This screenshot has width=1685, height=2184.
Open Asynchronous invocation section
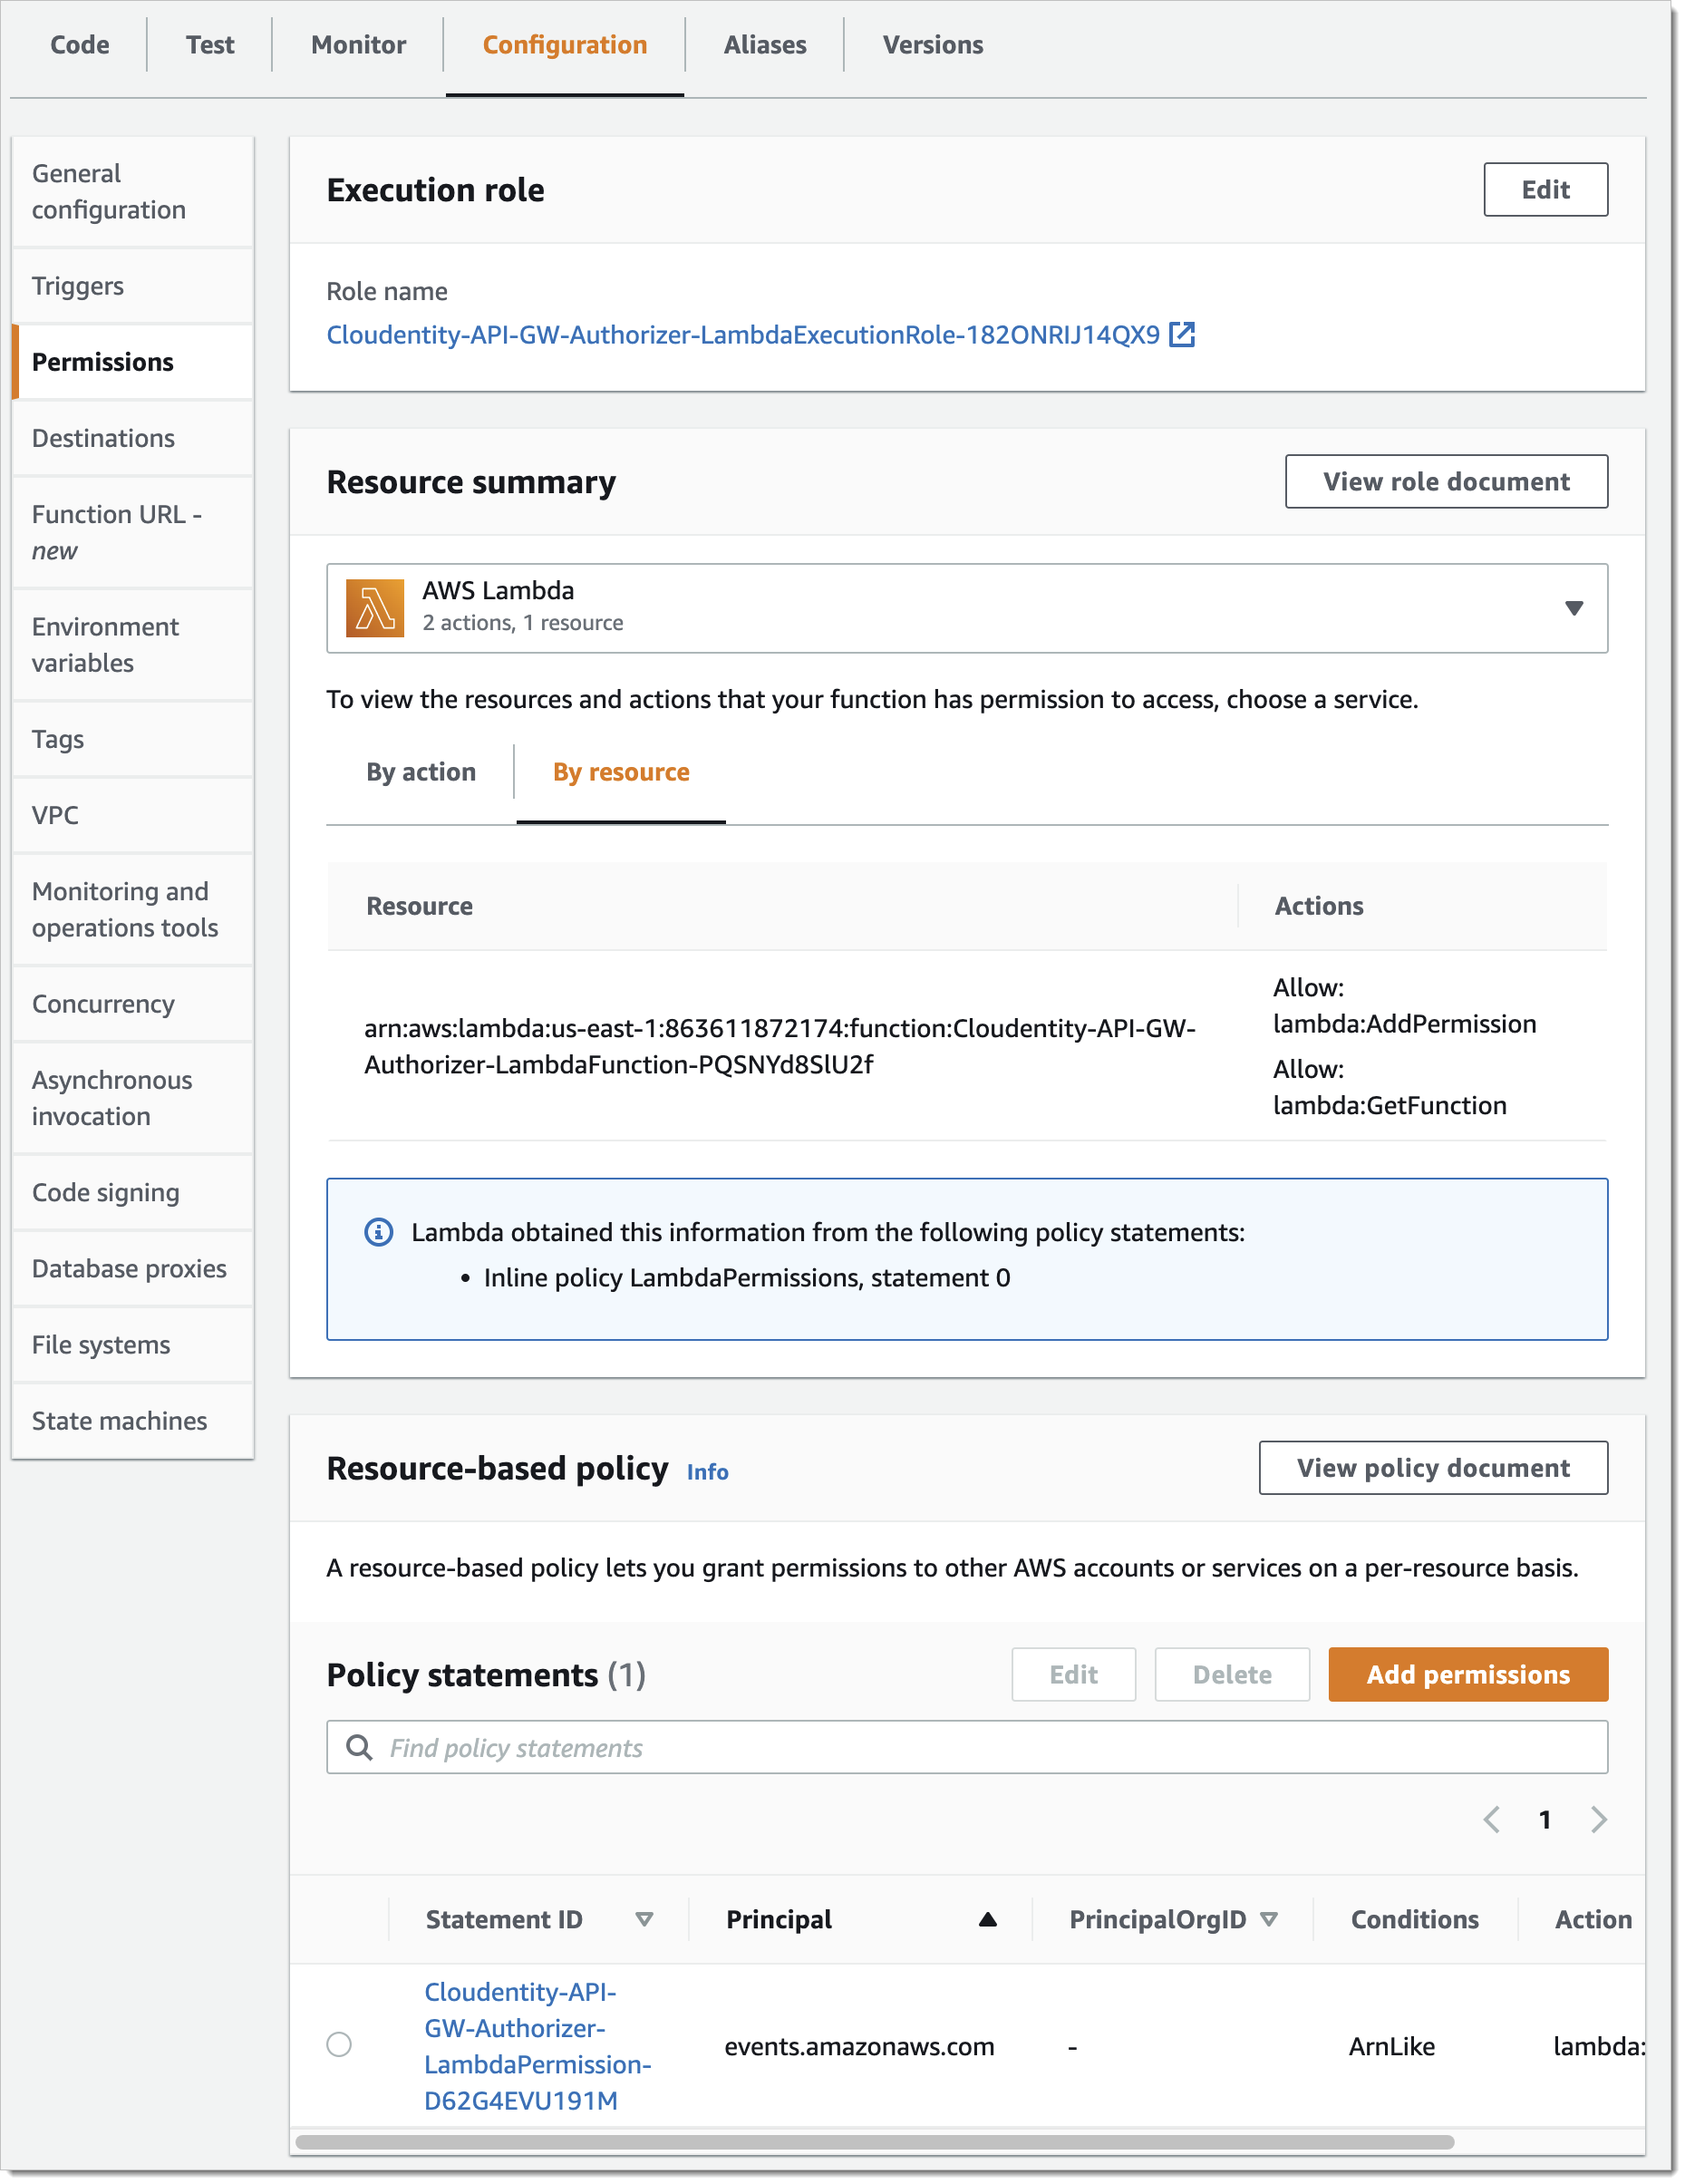tap(134, 1098)
